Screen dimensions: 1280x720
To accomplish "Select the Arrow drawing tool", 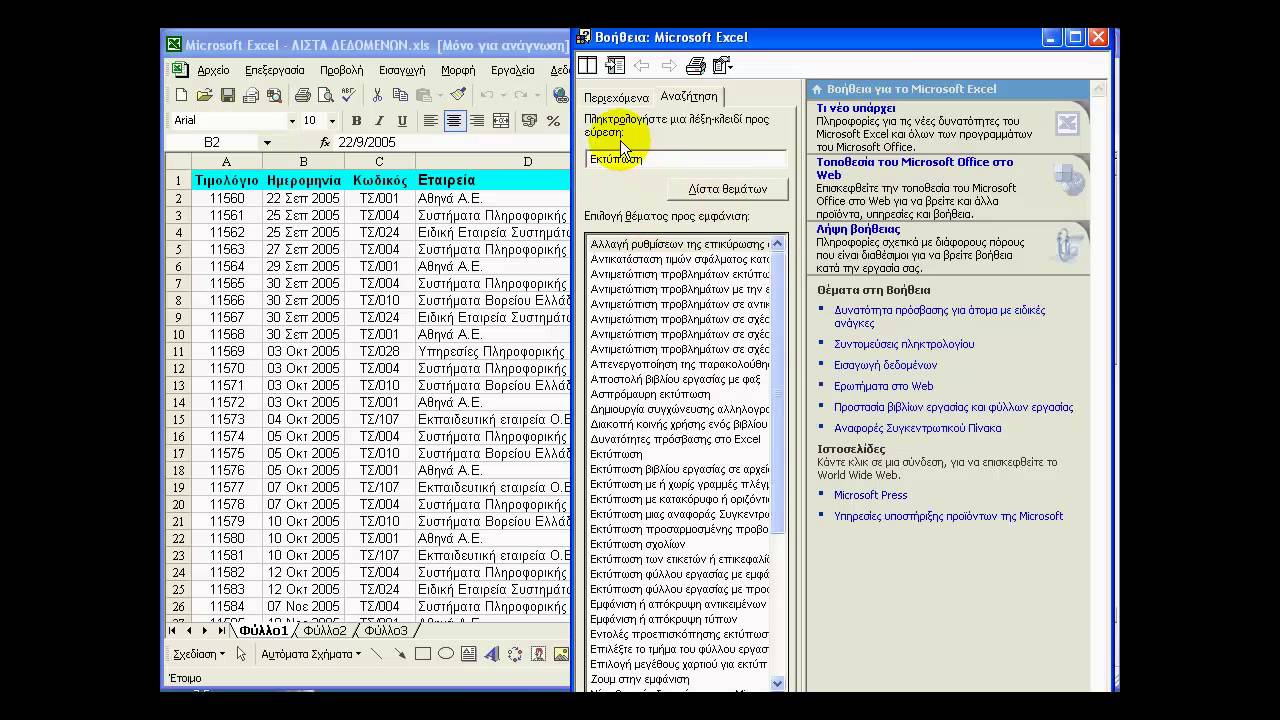I will (x=400, y=654).
